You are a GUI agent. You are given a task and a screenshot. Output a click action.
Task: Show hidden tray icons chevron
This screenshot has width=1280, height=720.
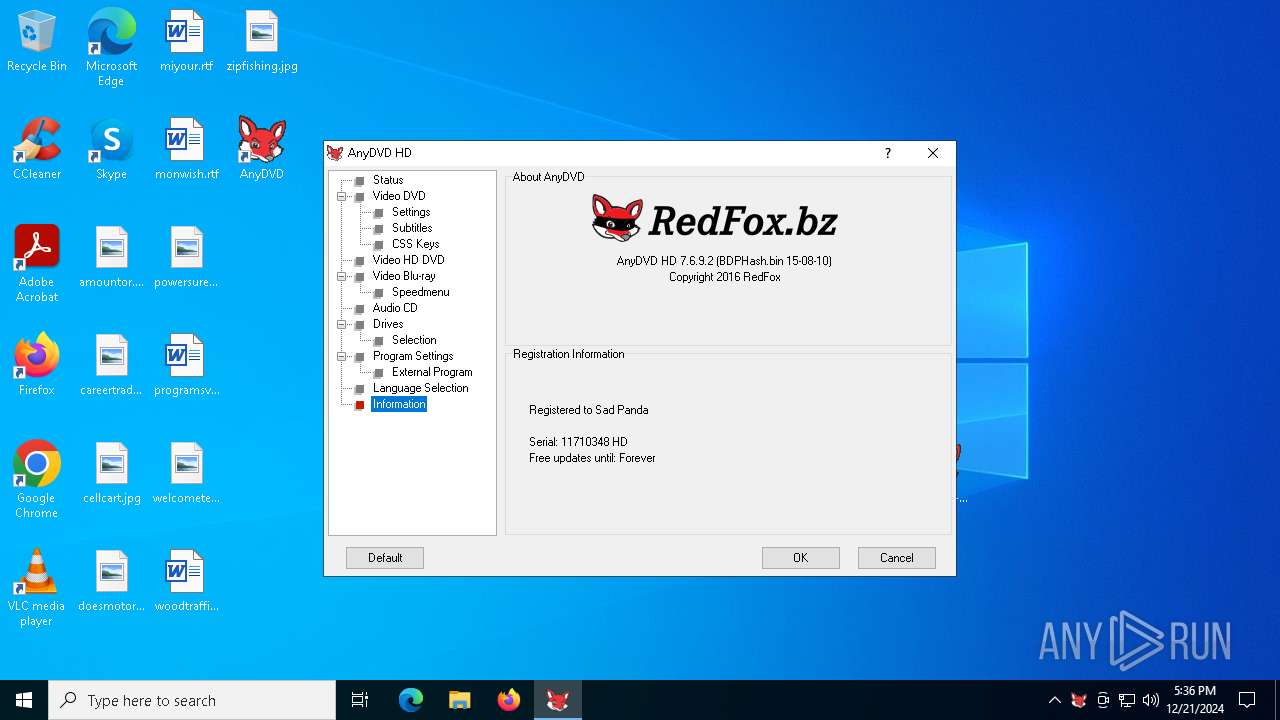1054,700
